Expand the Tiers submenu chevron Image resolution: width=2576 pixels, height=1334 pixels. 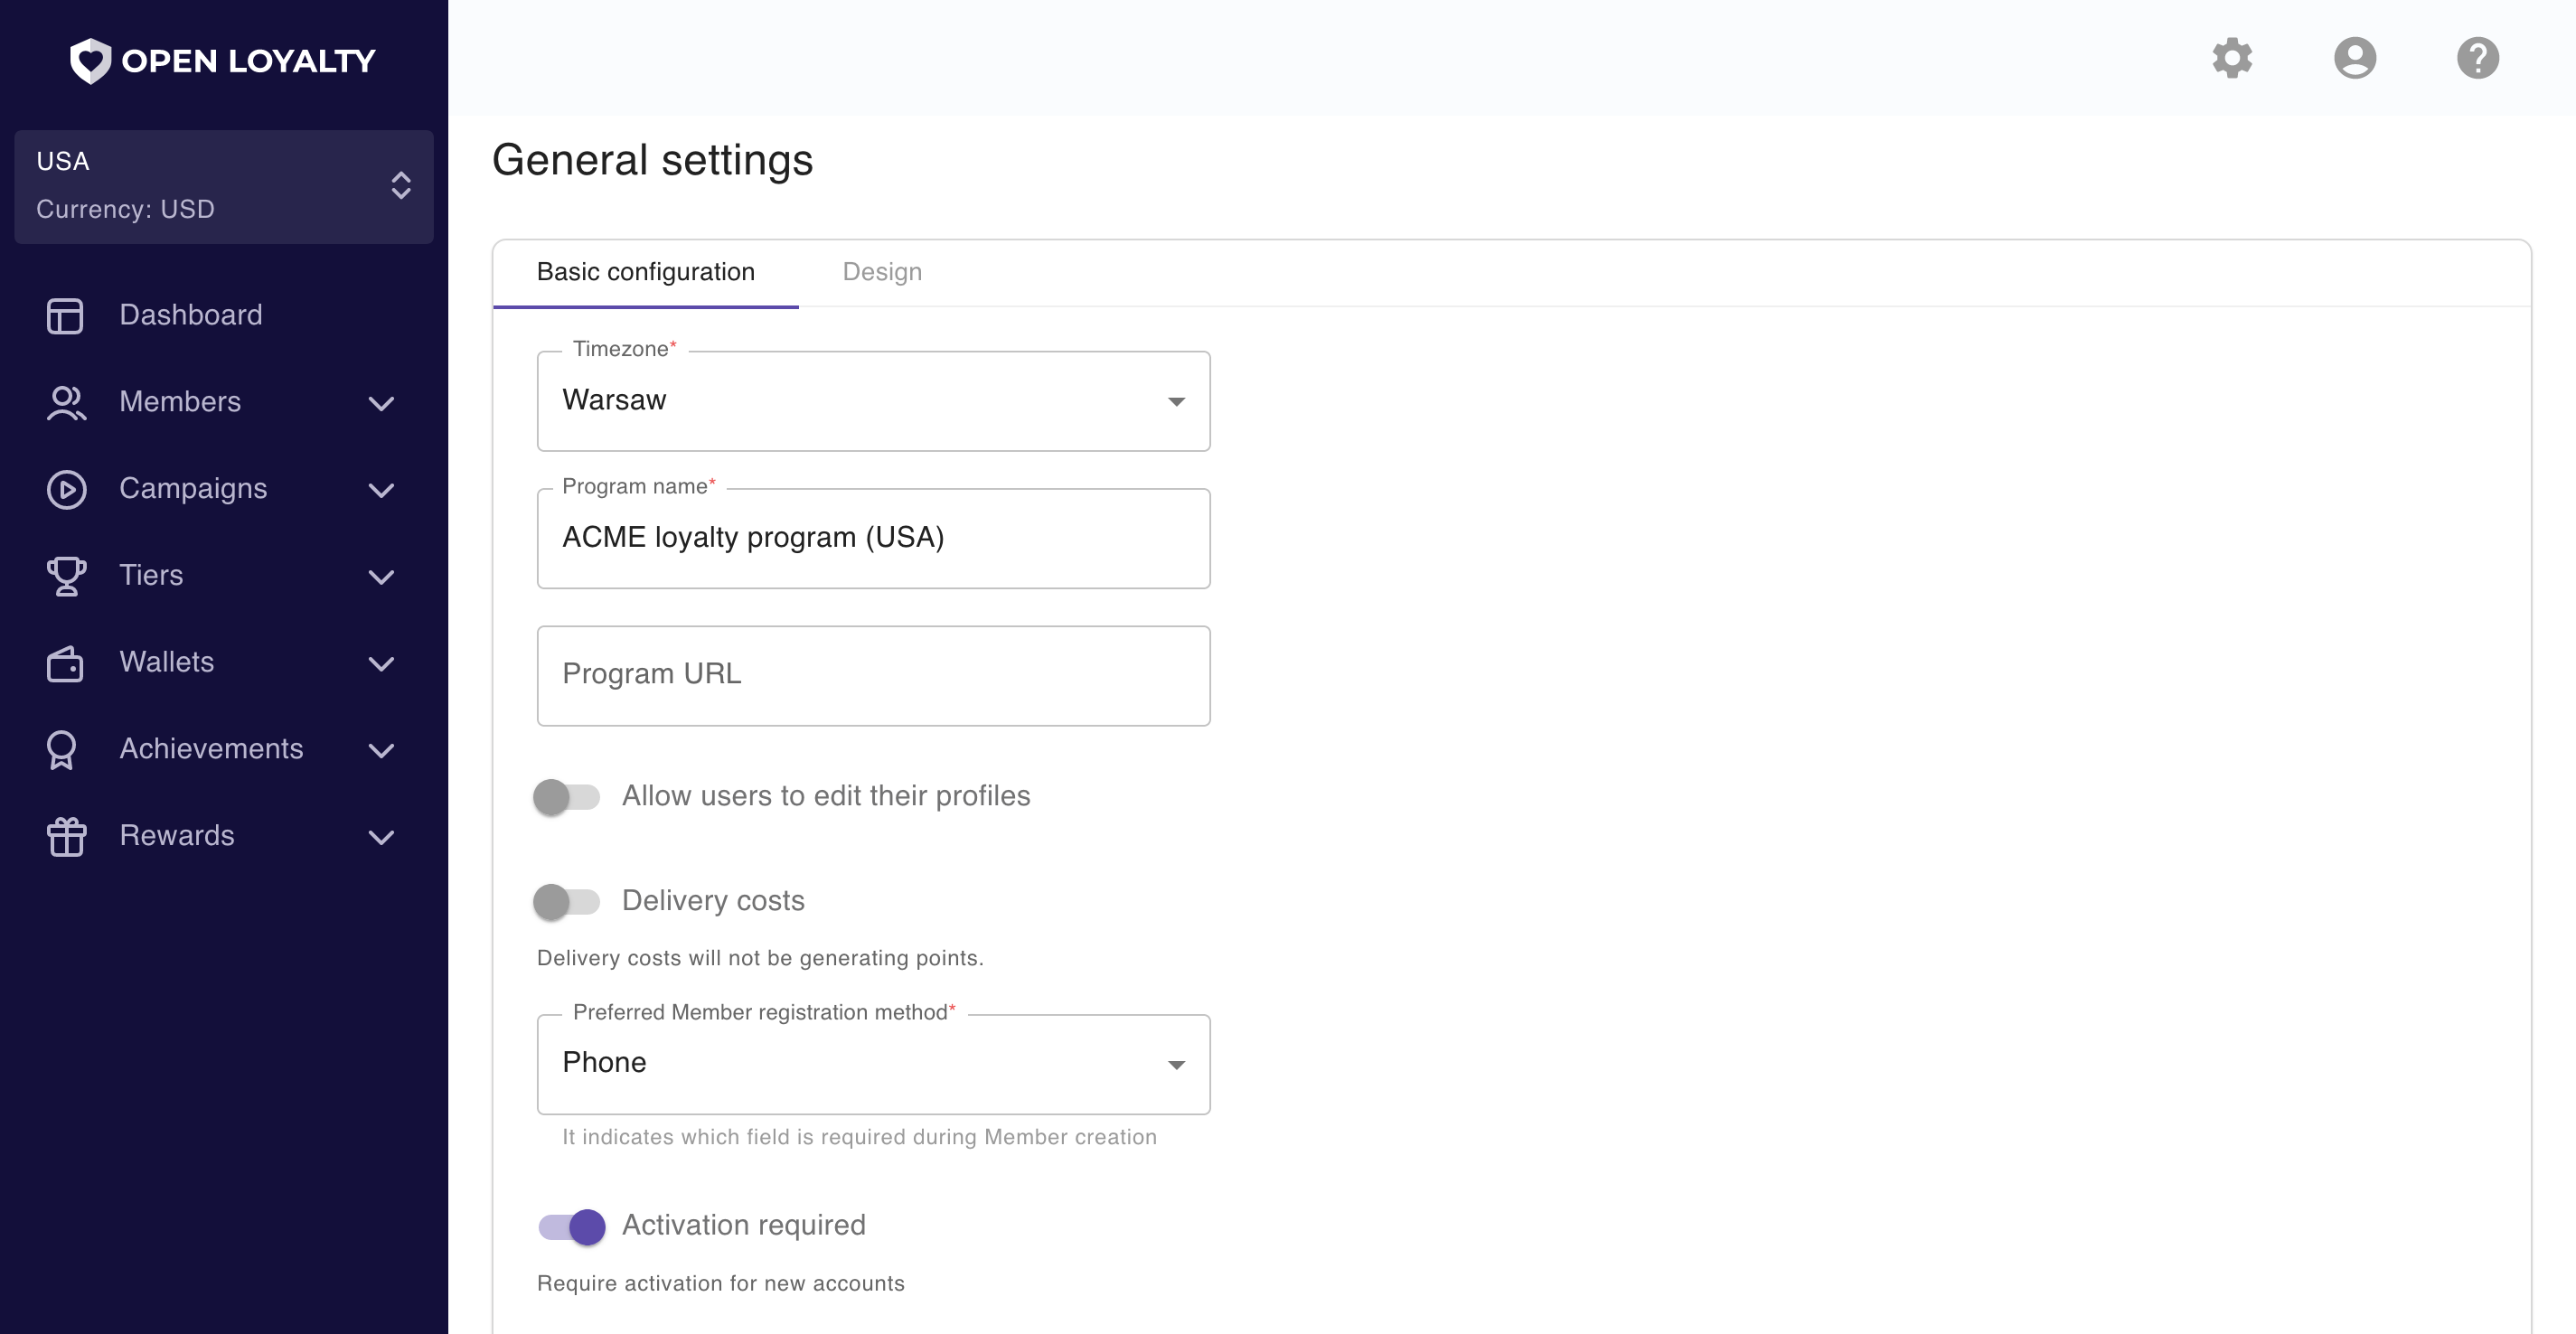click(x=381, y=577)
